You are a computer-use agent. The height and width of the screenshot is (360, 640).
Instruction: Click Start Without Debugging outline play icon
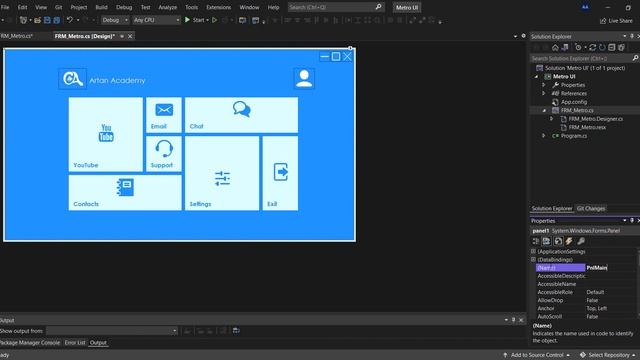214,20
